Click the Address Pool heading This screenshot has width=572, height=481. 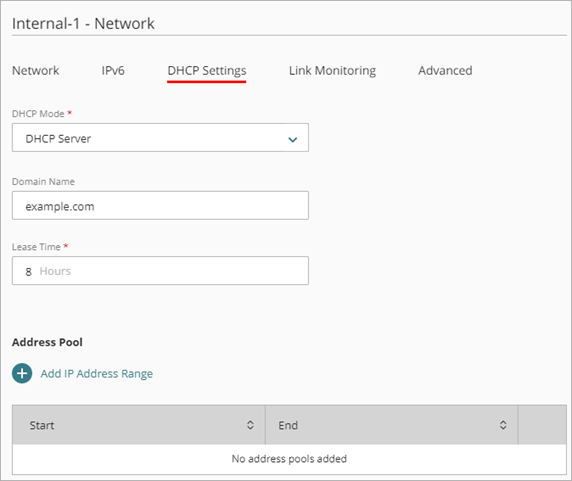[x=47, y=342]
